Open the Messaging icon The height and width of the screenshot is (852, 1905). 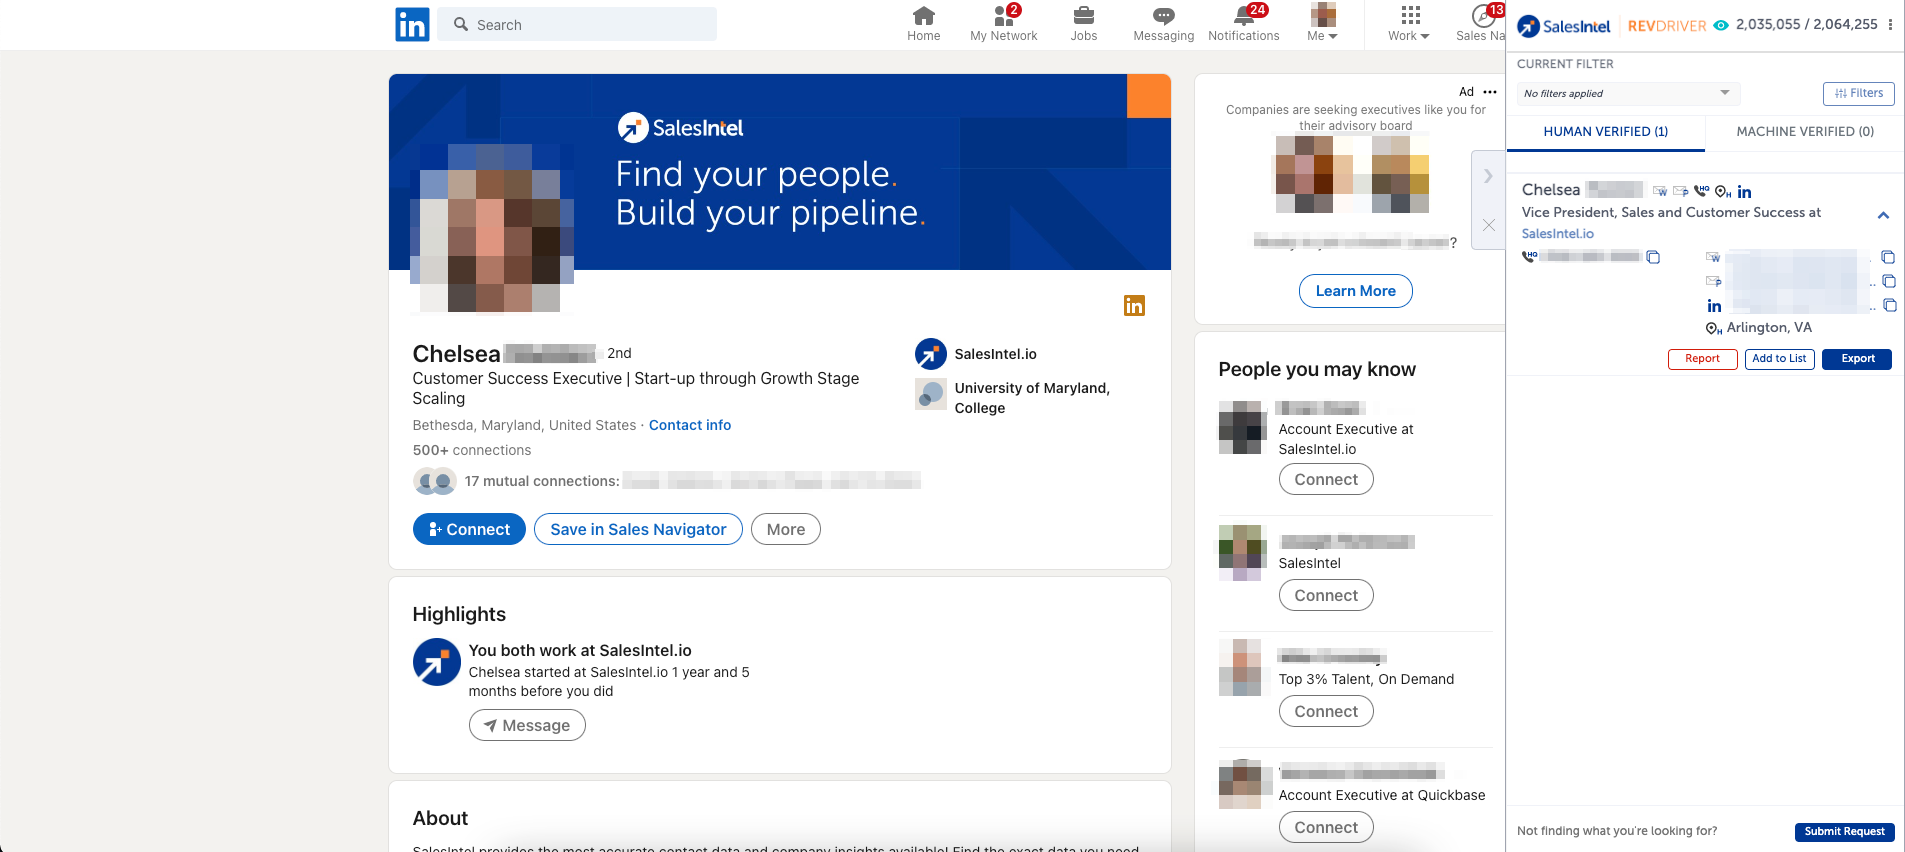point(1163,16)
